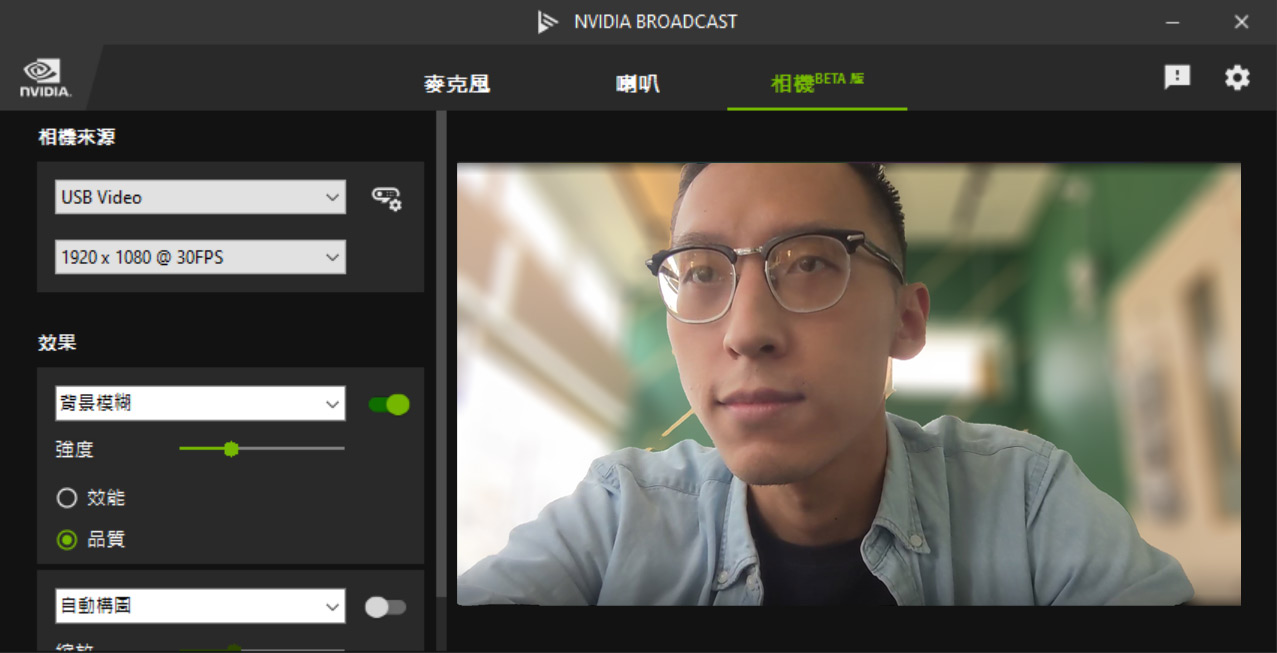Screen dimensions: 1277x653
Task: Open the 1920 x 1080 @ 30FPS resolution dropdown
Action: pyautogui.click(x=200, y=257)
